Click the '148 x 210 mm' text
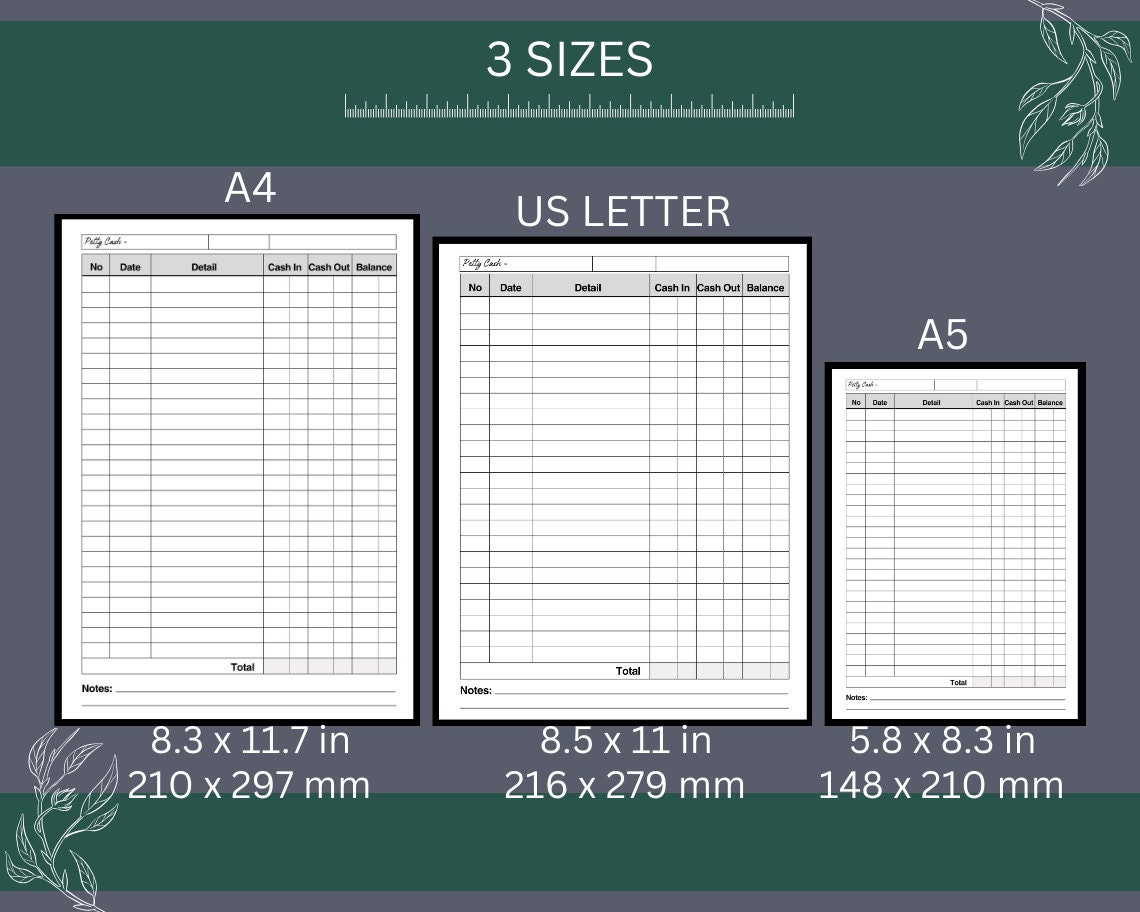Screen dimensions: 1140x912 pyautogui.click(x=941, y=785)
